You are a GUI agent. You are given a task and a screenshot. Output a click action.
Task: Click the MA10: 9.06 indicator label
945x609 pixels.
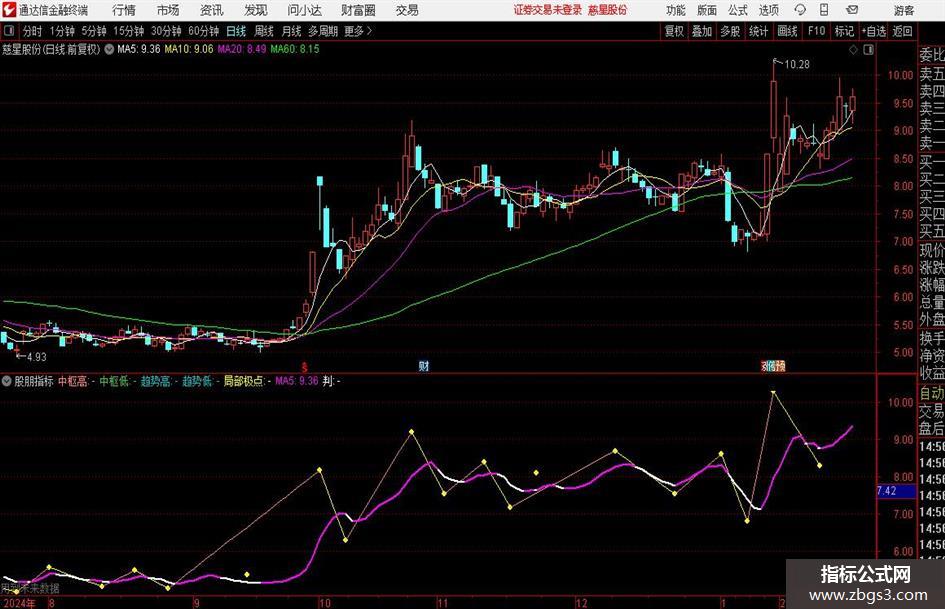(189, 49)
